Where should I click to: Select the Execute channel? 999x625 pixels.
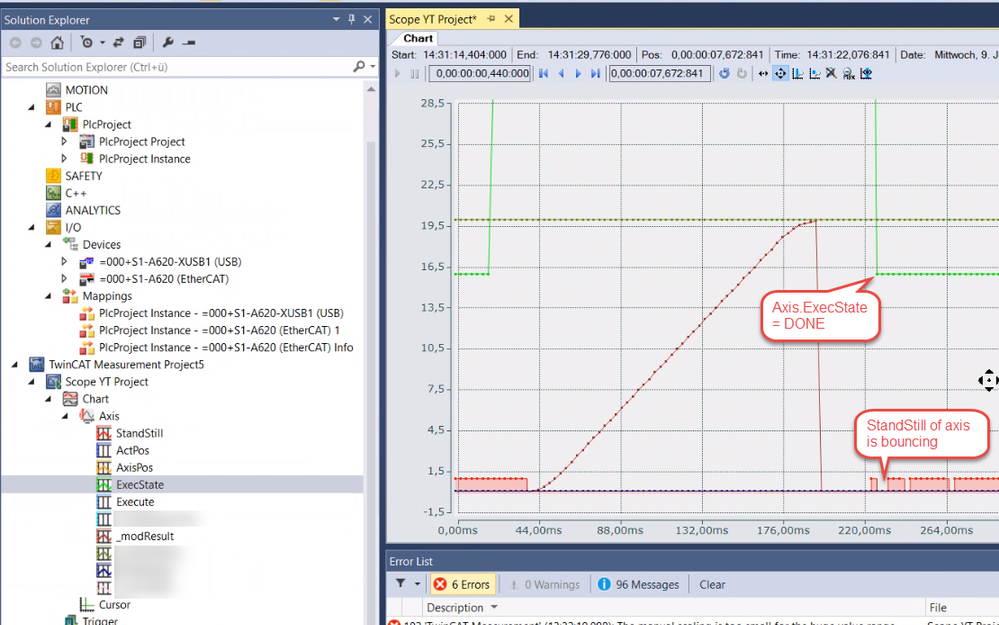tap(135, 502)
